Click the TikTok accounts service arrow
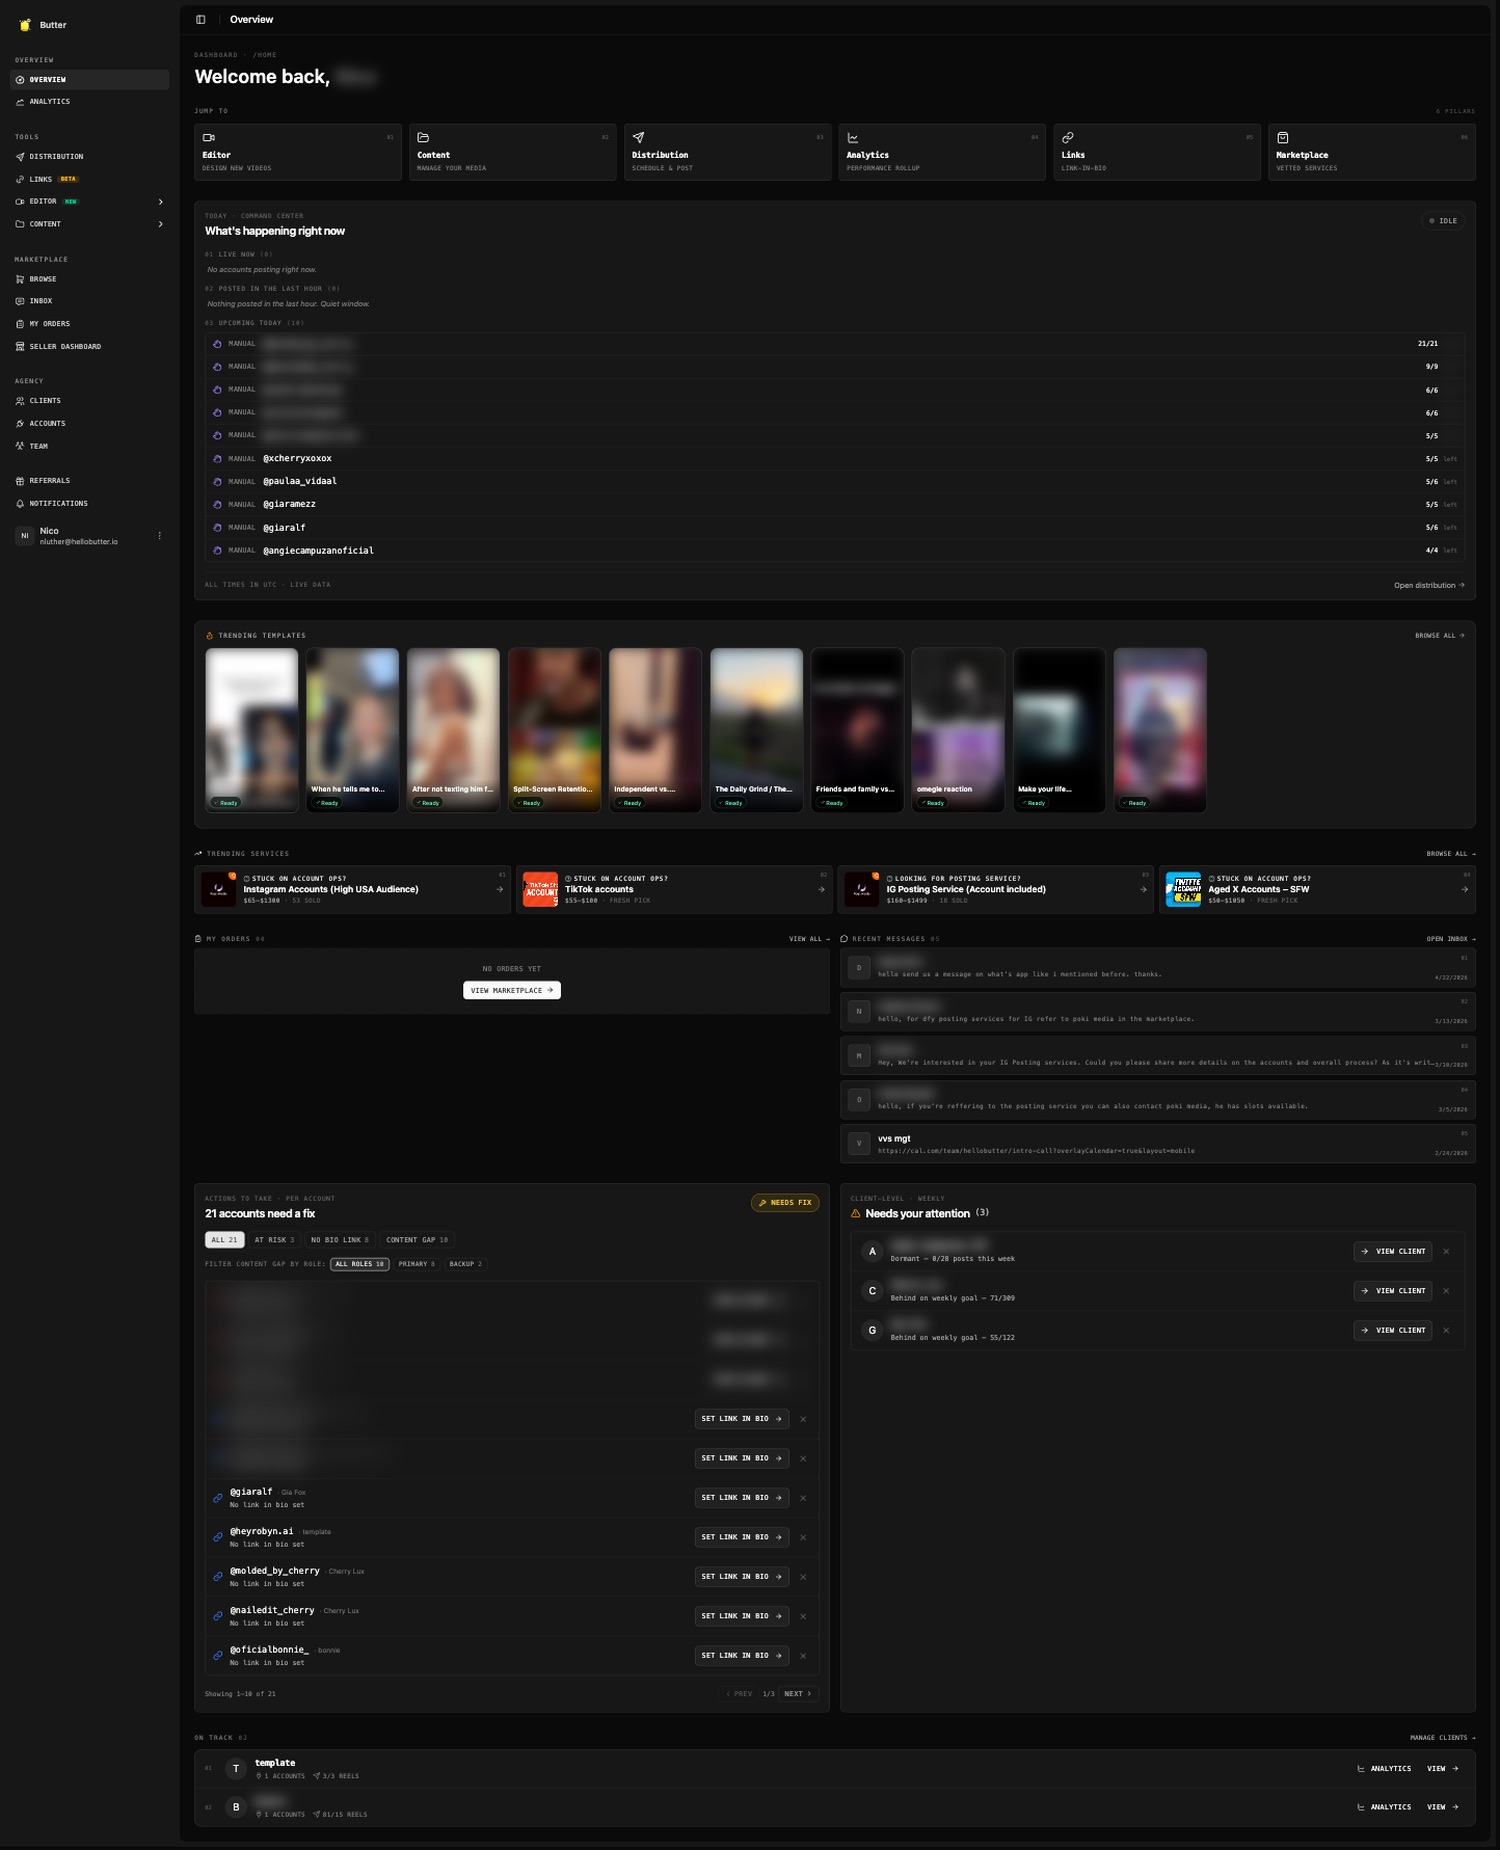Viewport: 1500px width, 1850px height. click(821, 889)
